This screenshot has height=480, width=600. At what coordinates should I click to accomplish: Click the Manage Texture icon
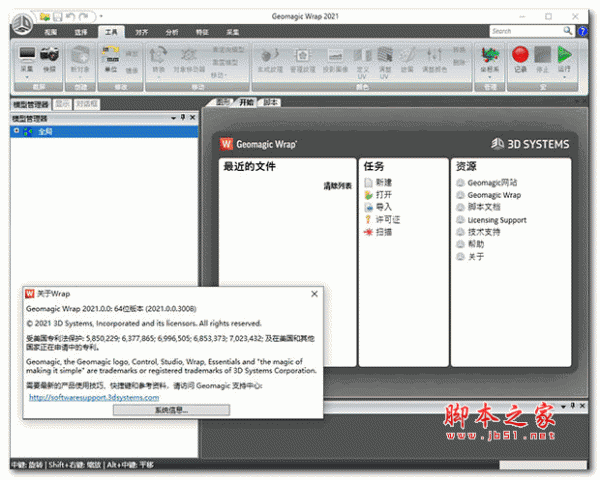(302, 55)
